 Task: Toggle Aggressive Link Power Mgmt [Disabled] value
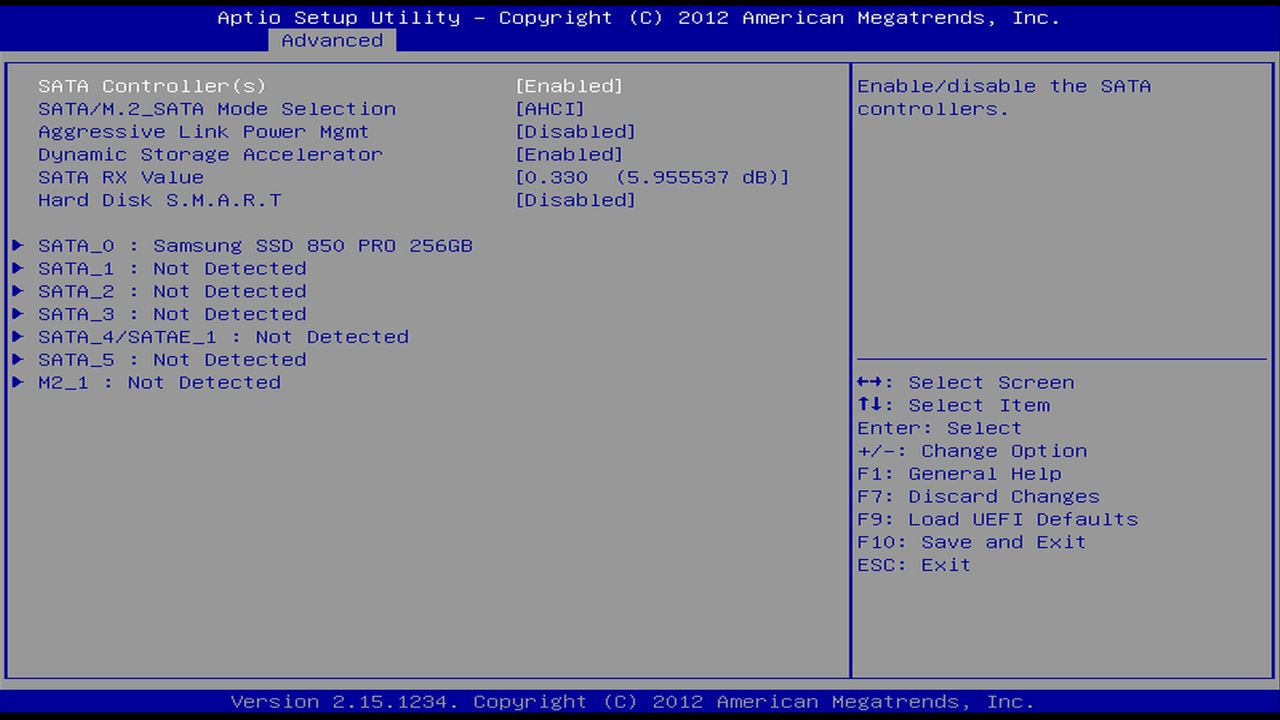(575, 132)
